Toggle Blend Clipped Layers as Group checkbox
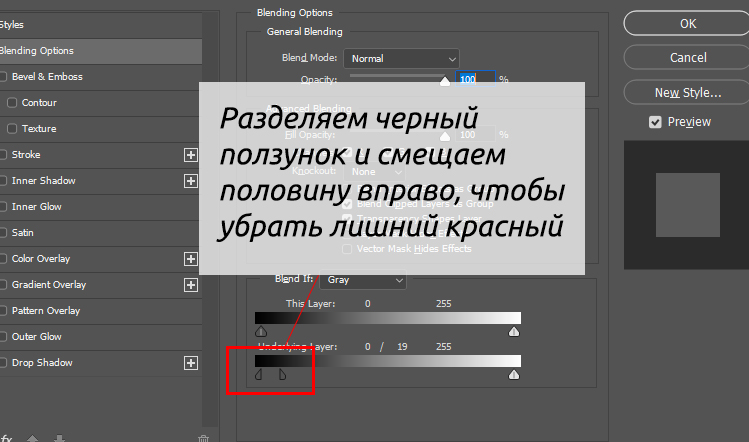The image size is (749, 442). coord(347,204)
